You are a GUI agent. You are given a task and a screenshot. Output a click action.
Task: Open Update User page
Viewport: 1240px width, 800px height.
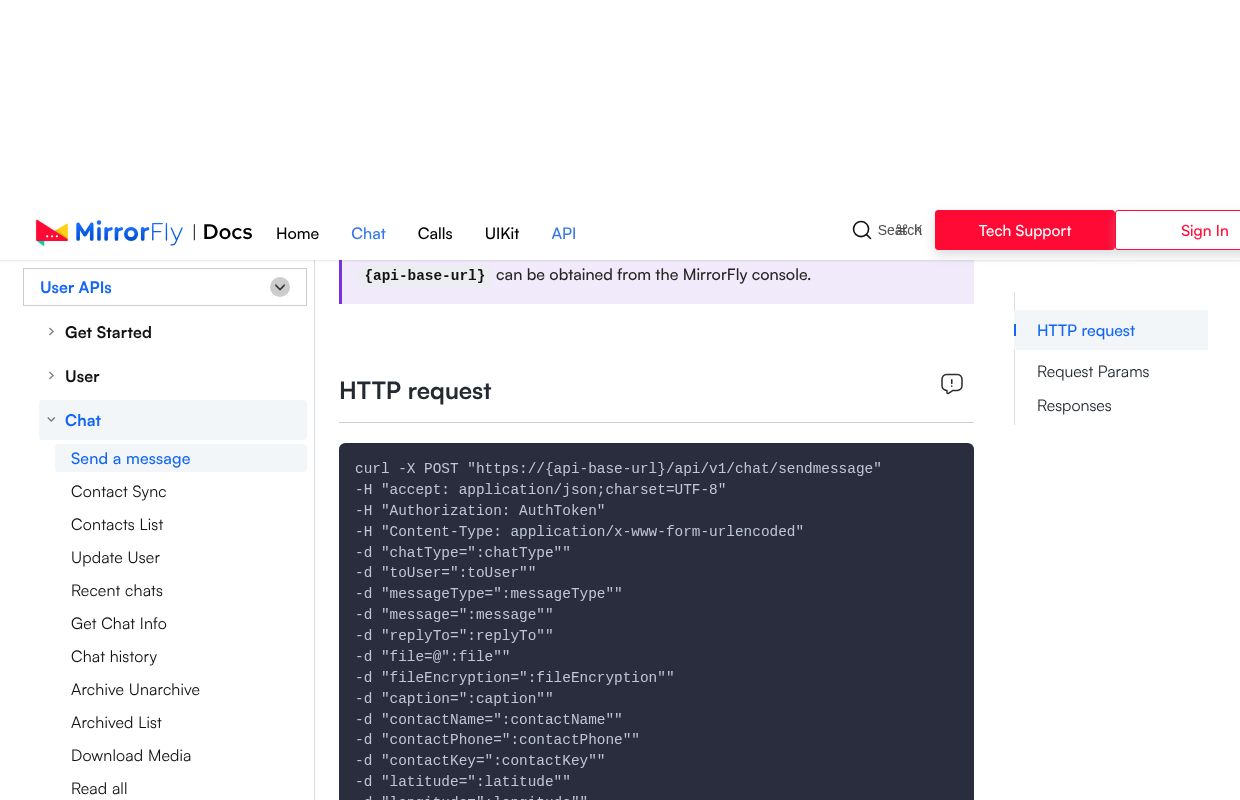point(115,557)
